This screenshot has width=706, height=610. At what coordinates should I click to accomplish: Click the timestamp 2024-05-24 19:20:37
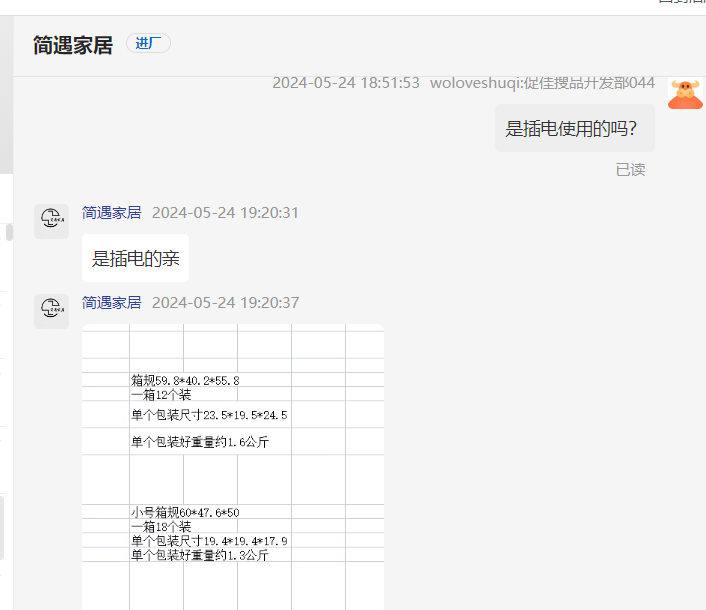click(225, 303)
